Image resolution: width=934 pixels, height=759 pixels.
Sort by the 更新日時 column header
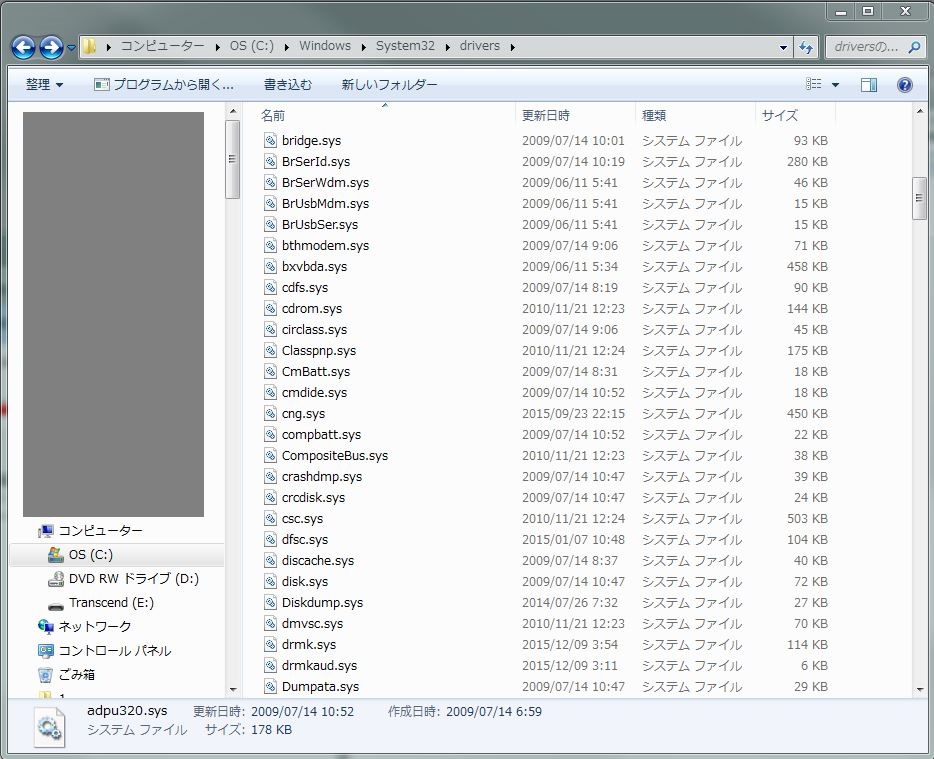pos(546,116)
